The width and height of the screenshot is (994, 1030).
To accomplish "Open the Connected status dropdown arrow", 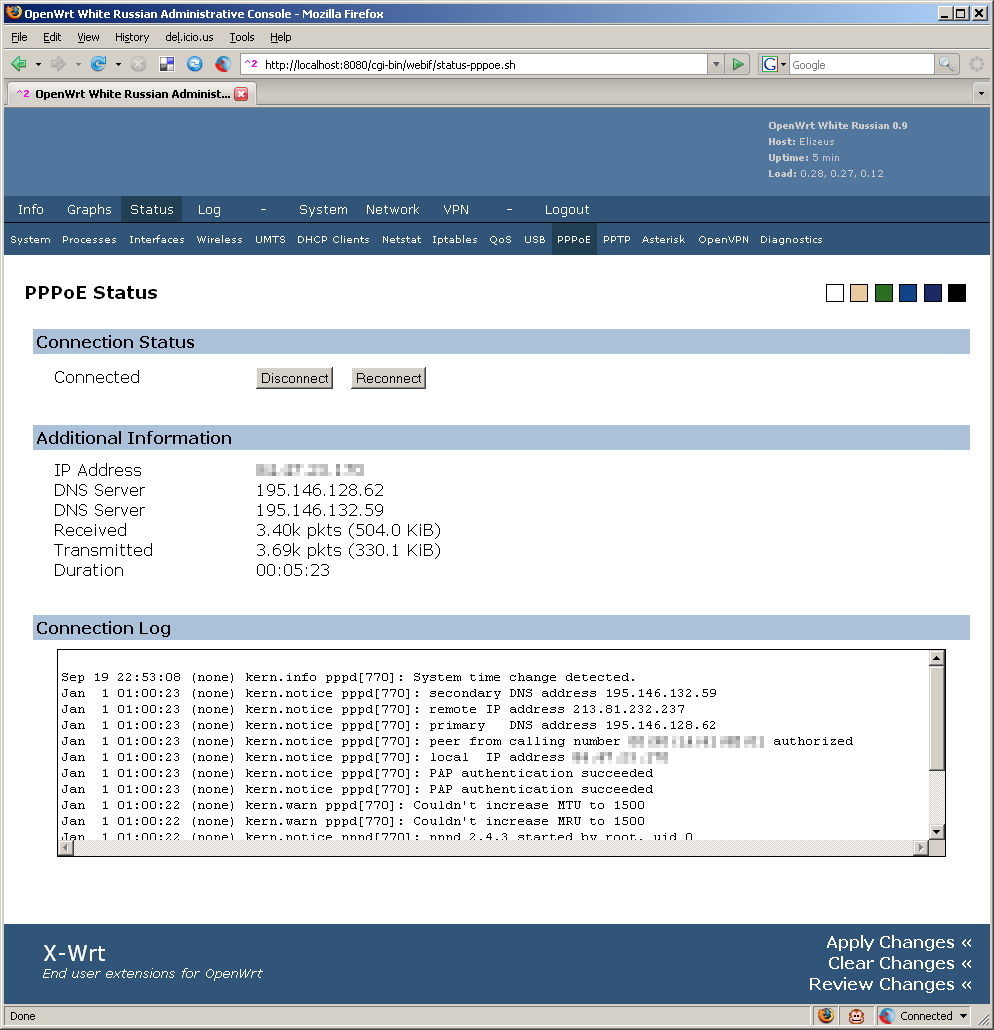I will (963, 1016).
